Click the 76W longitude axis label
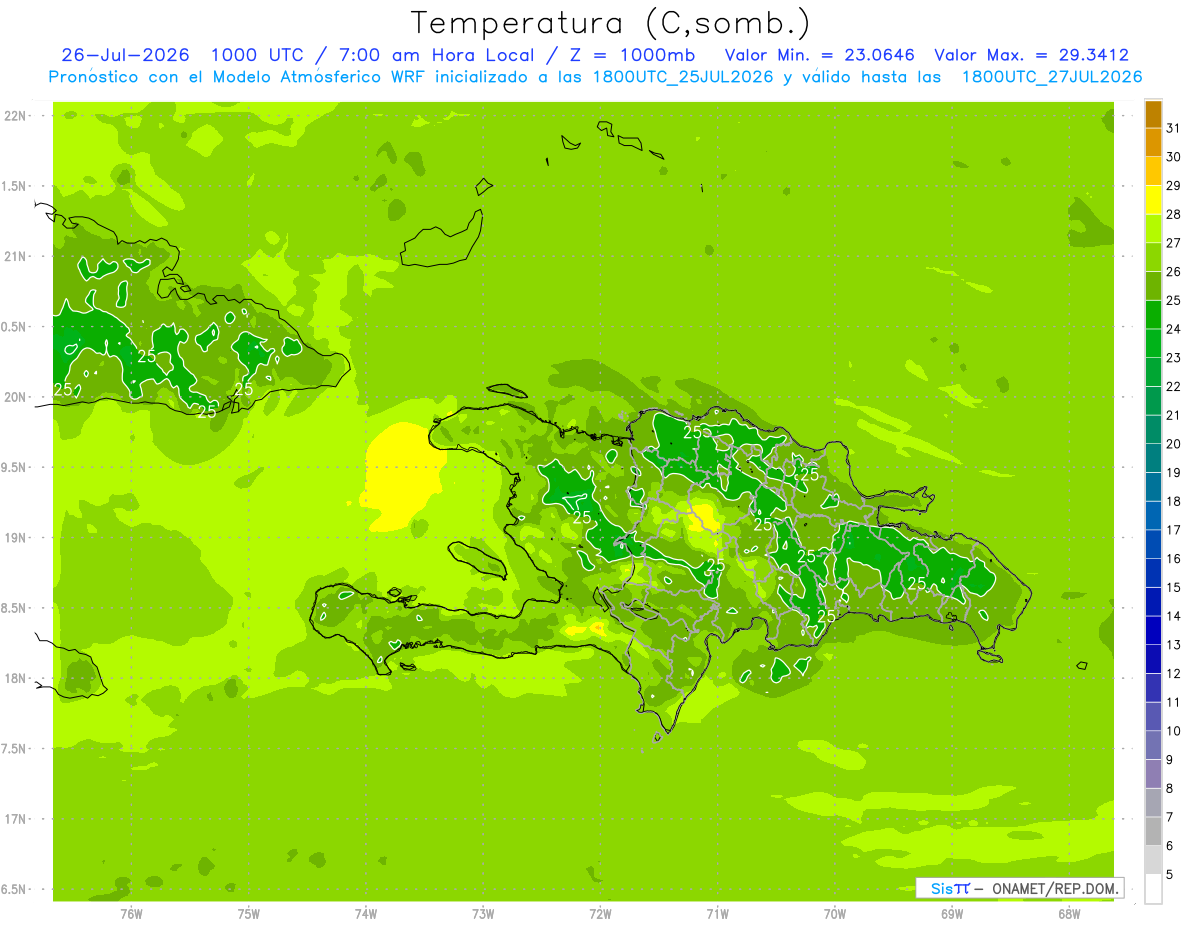 [x=131, y=914]
